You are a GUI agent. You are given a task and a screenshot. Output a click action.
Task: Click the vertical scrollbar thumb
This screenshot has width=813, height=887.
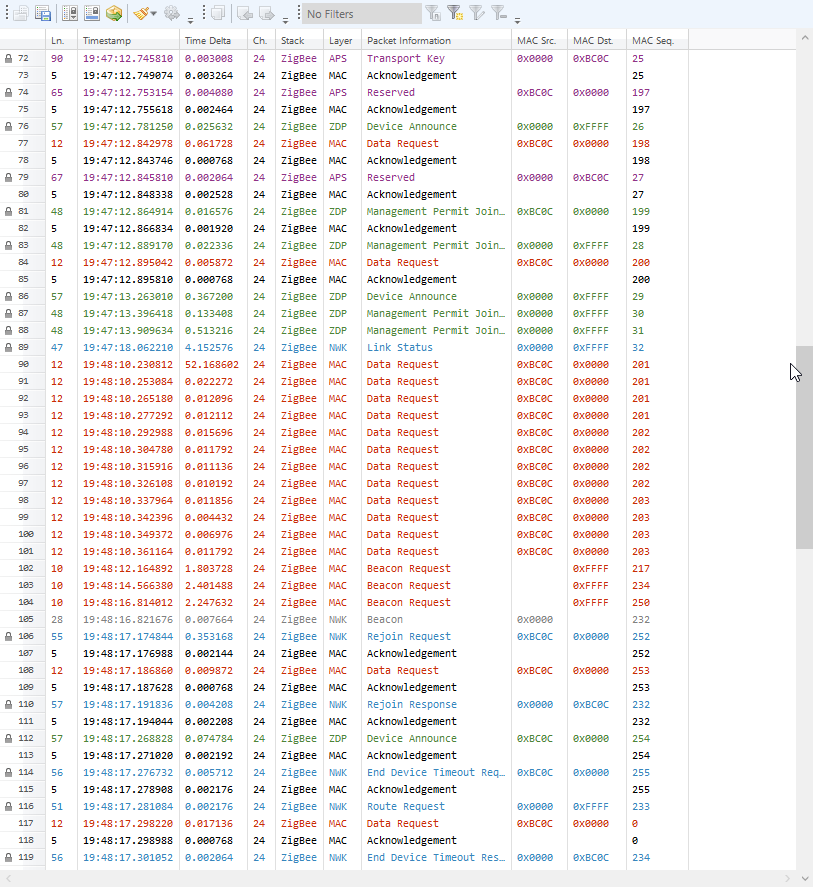804,447
